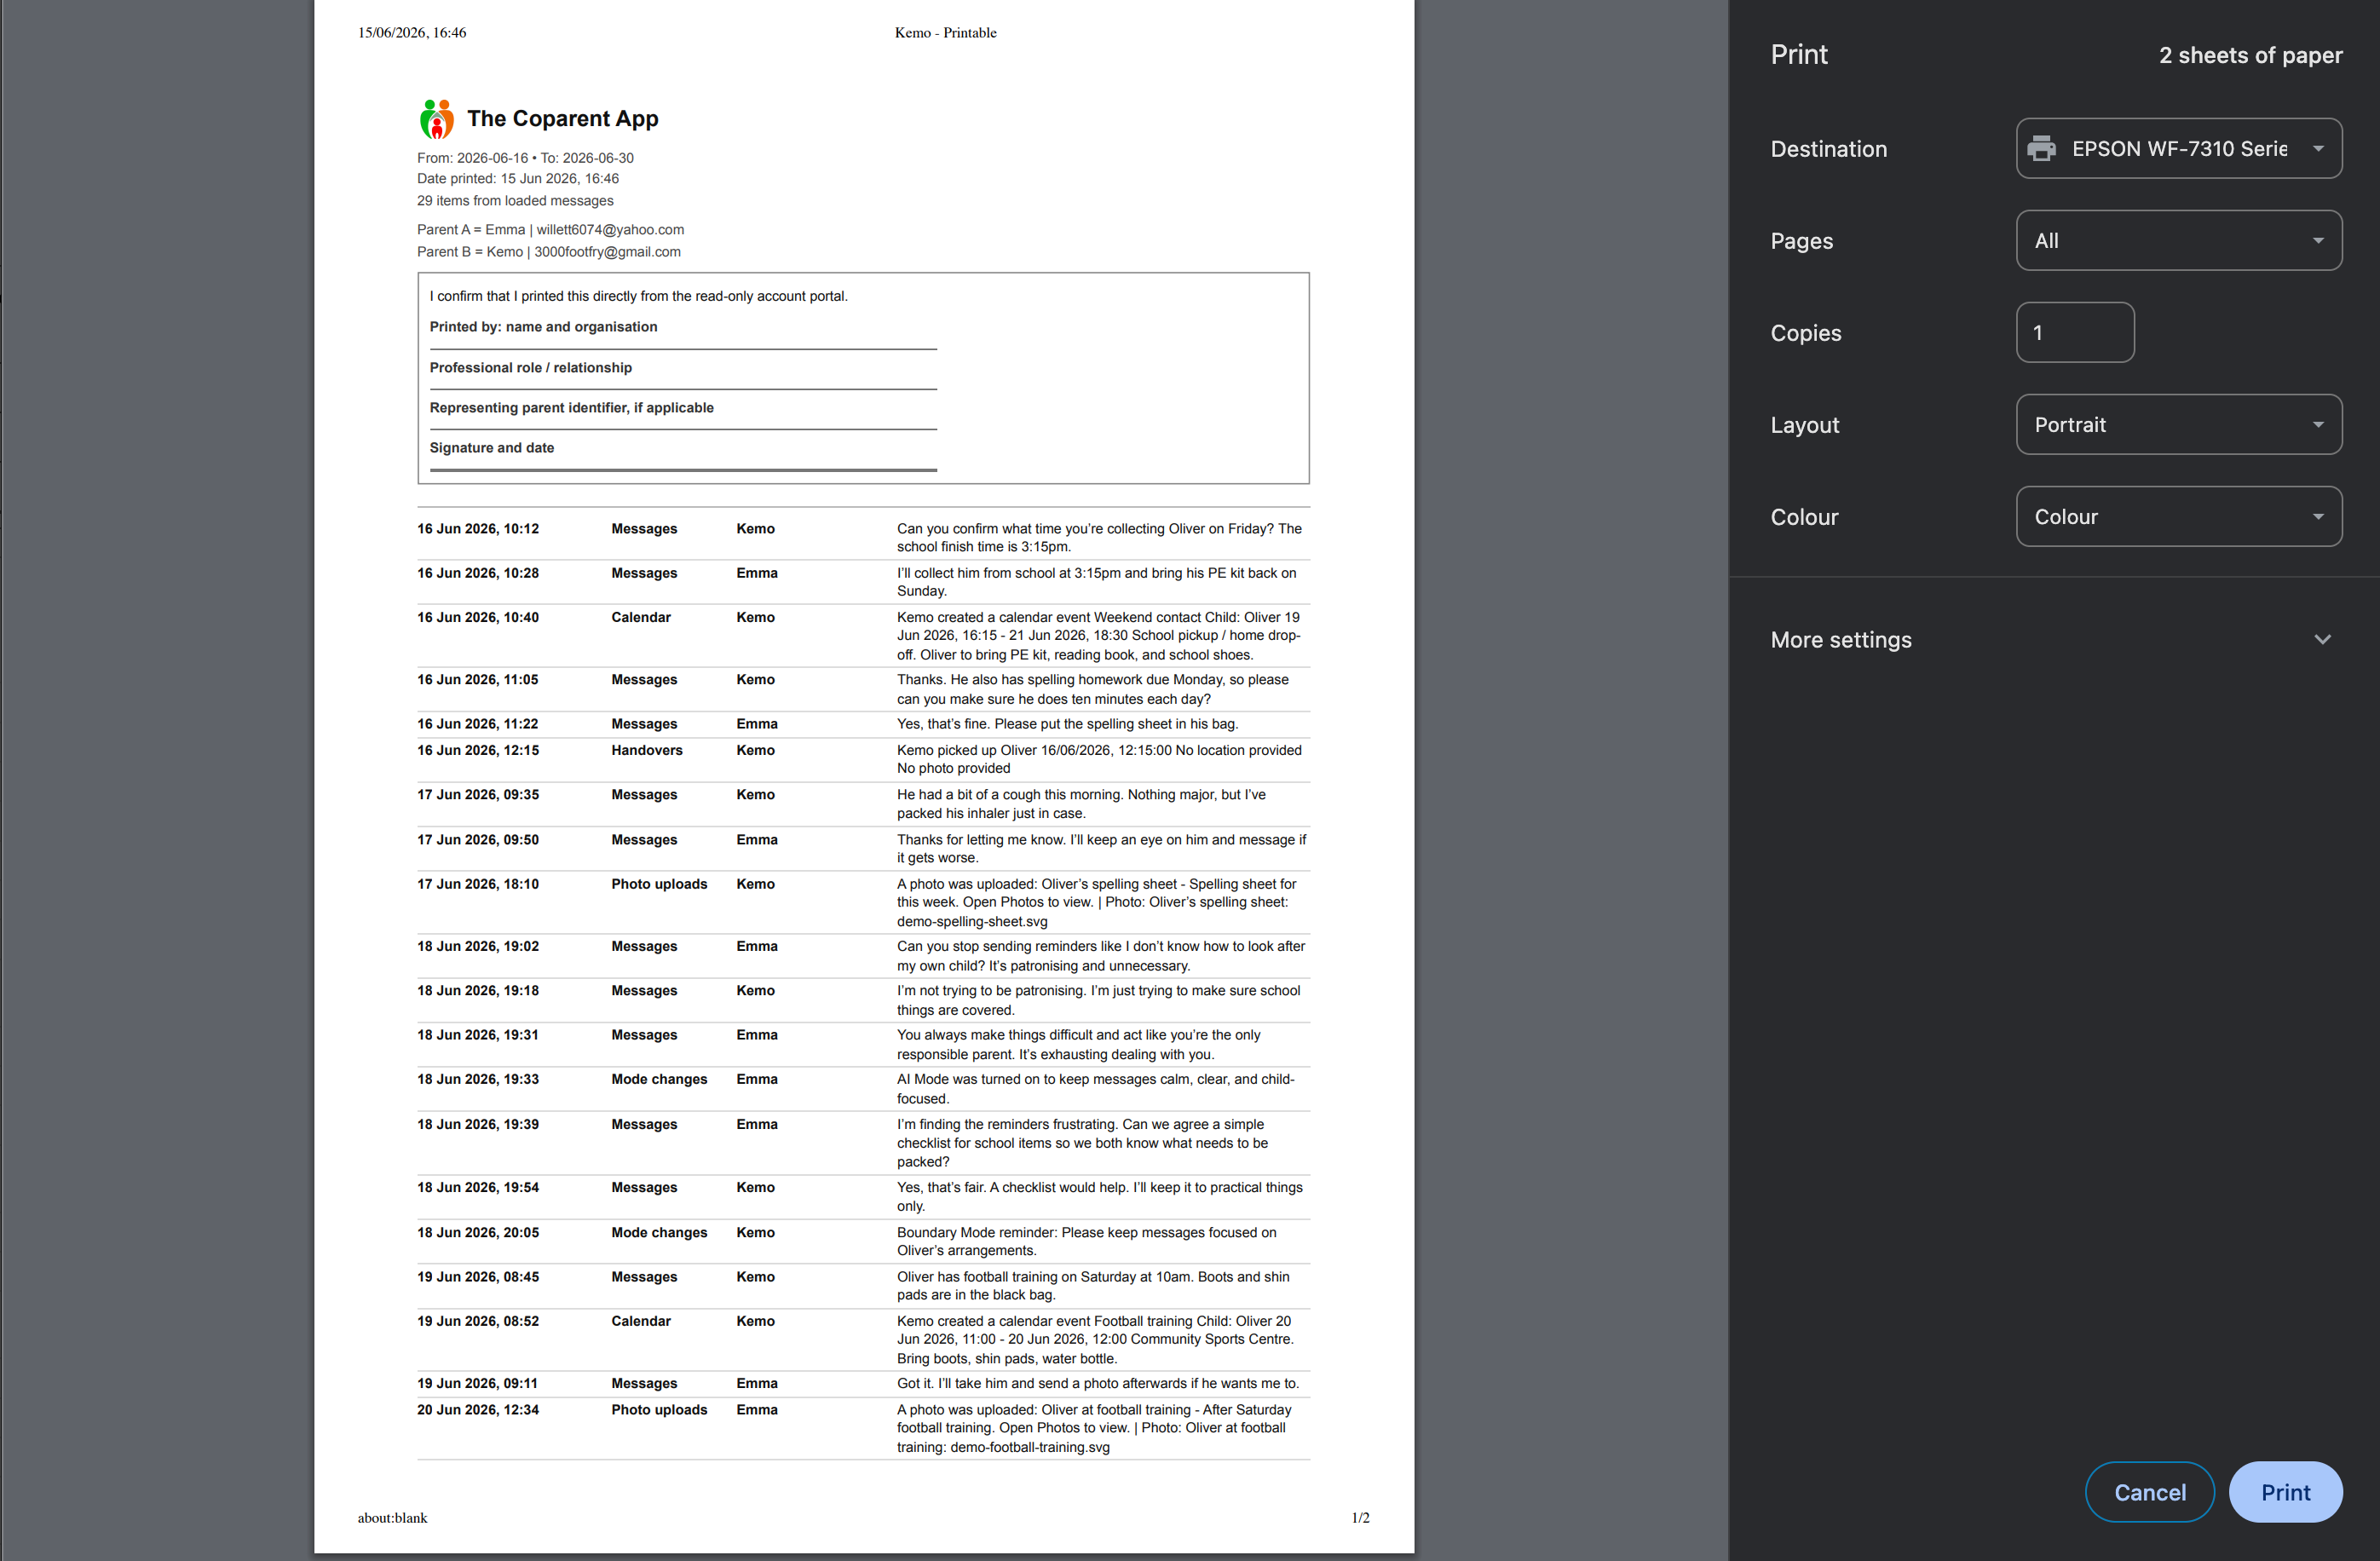The width and height of the screenshot is (2380, 1561).
Task: Click the Print button
Action: pyautogui.click(x=2285, y=1492)
